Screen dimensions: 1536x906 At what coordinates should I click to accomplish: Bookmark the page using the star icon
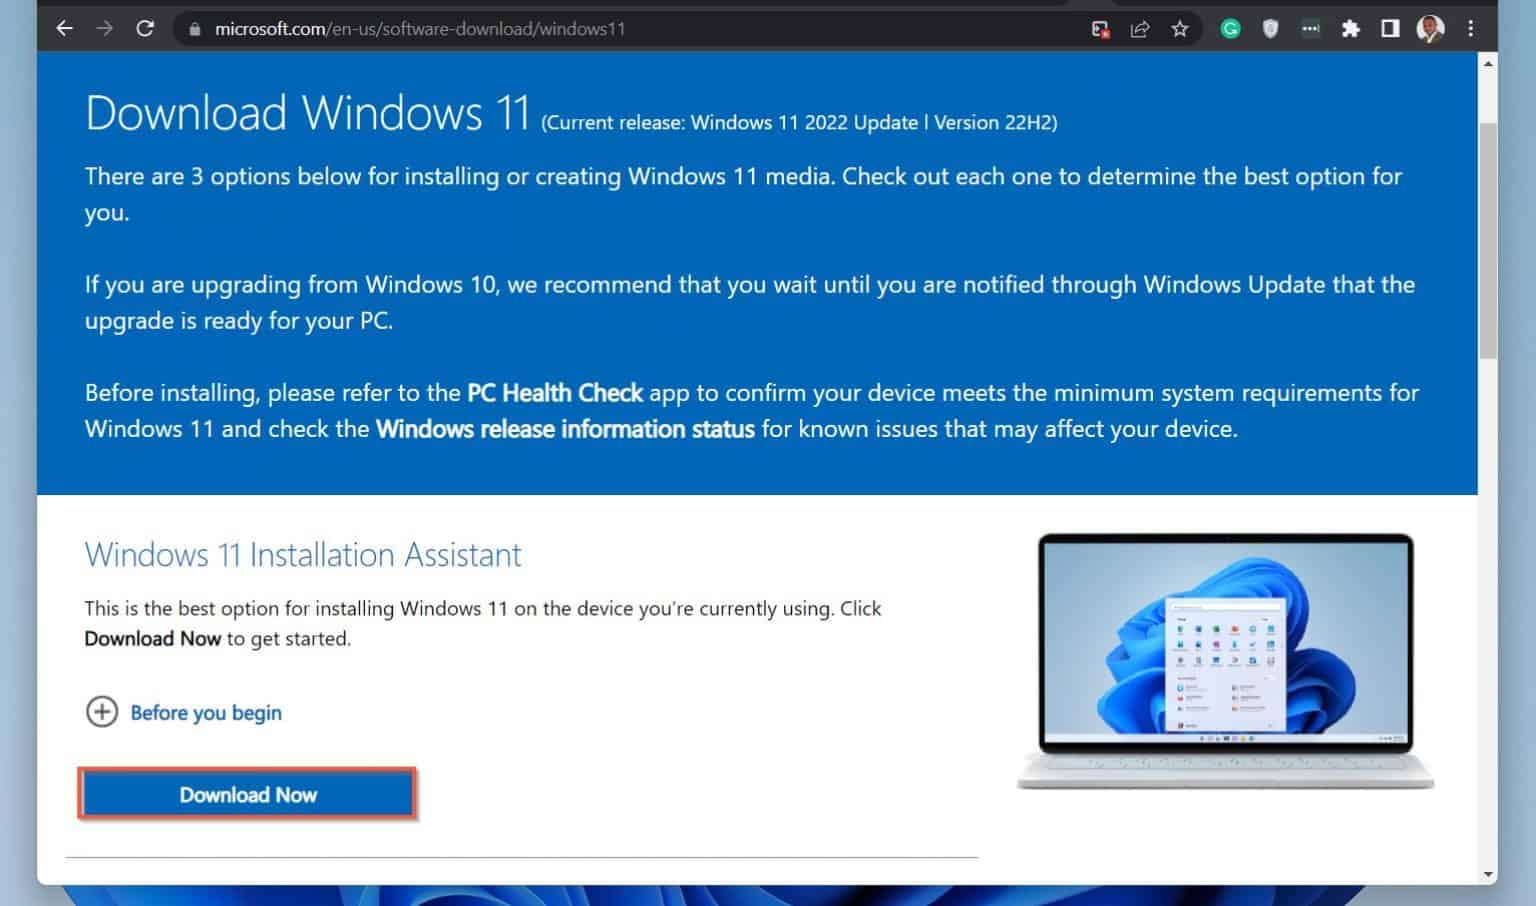(1179, 28)
